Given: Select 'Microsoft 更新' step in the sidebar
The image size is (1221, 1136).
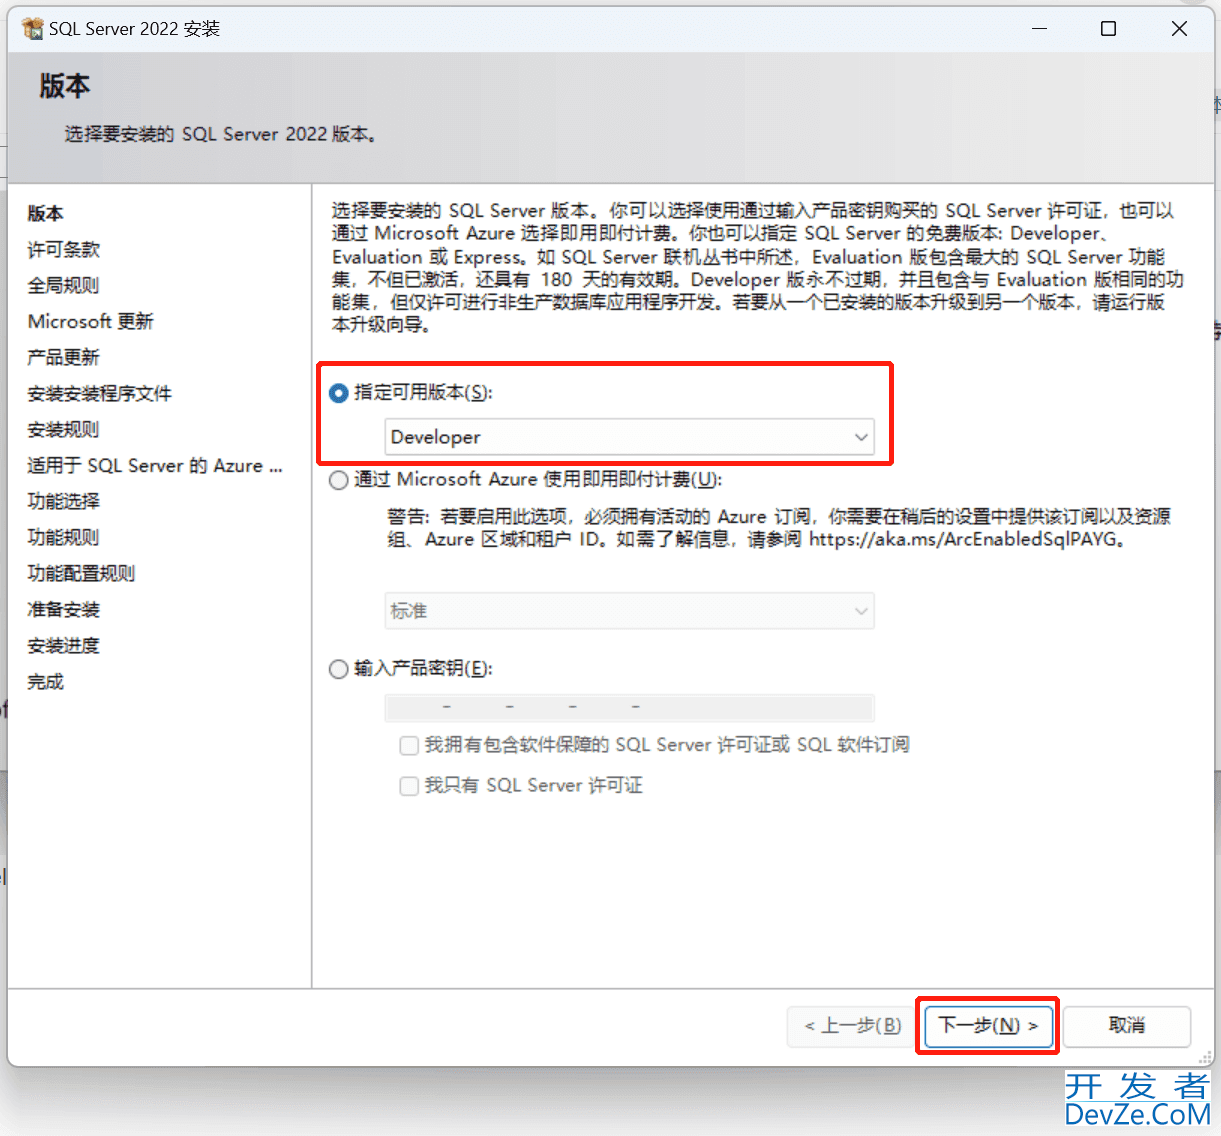Looking at the screenshot, I should 90,321.
